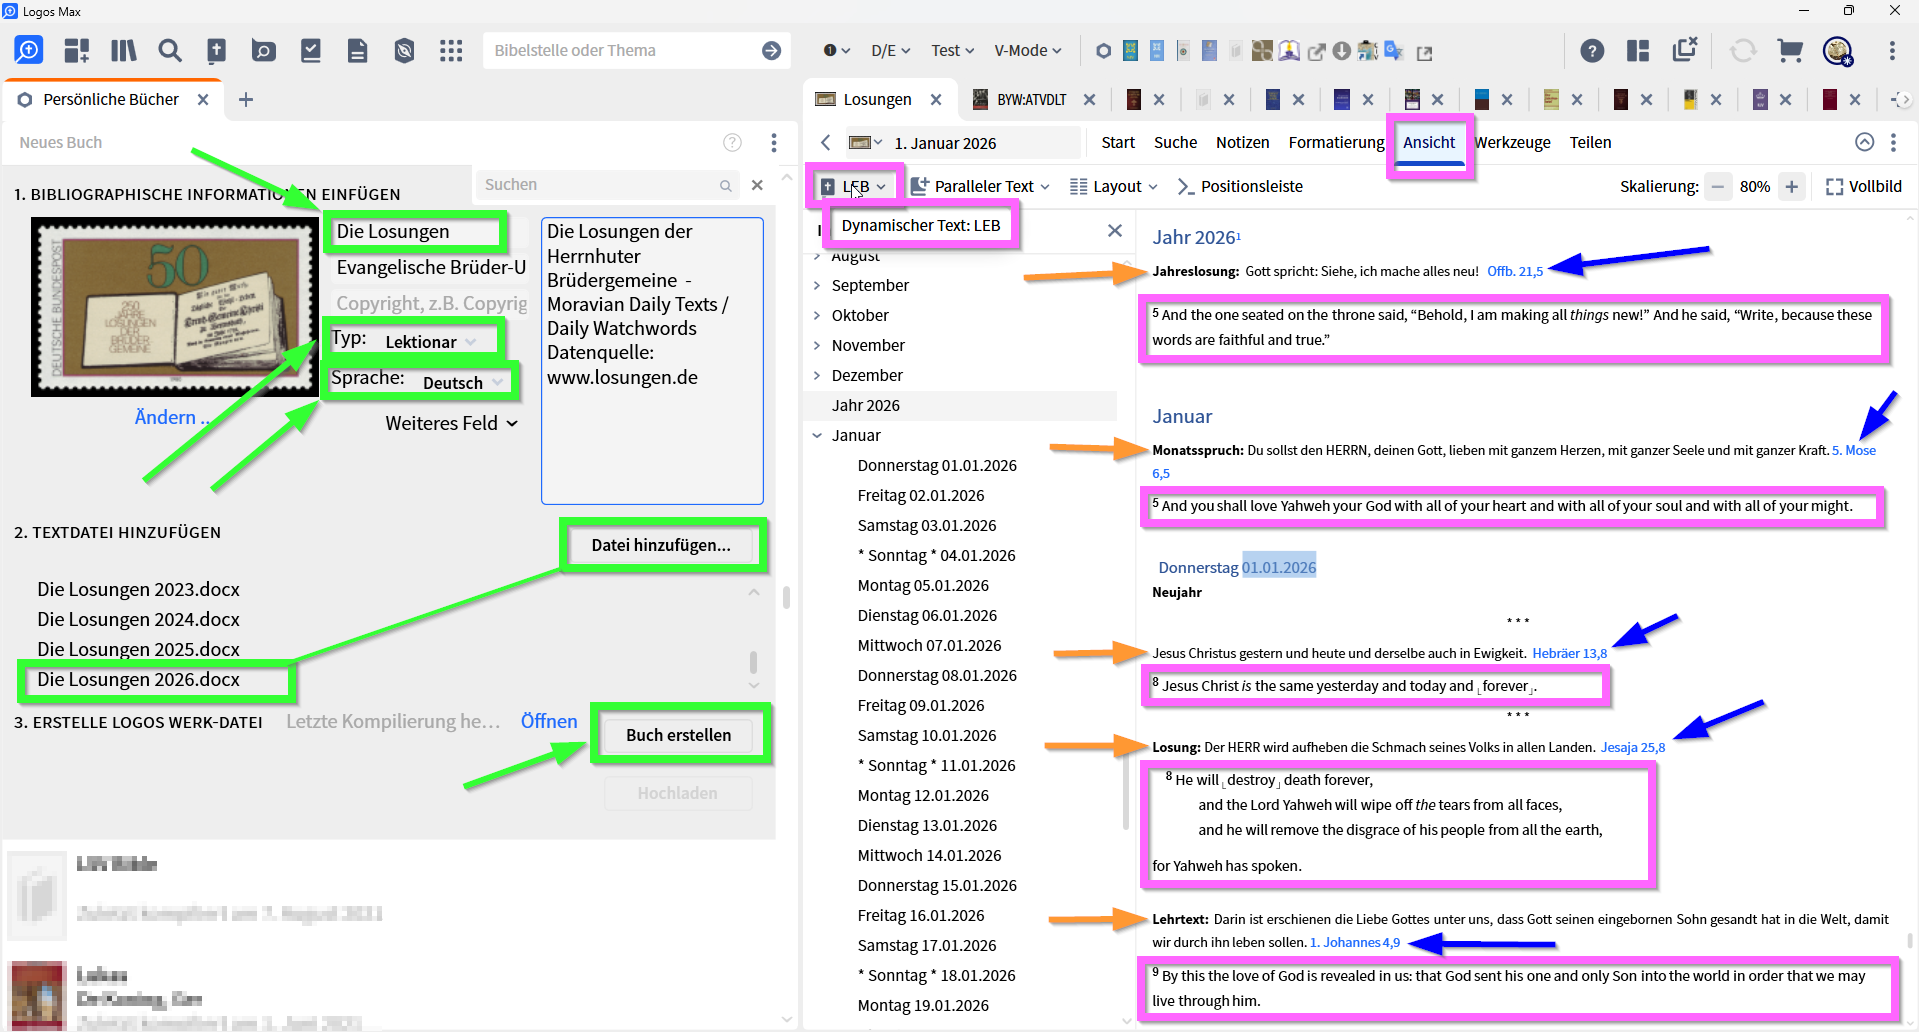1919x1032 pixels.
Task: Expand the September tree node
Action: click(x=817, y=285)
